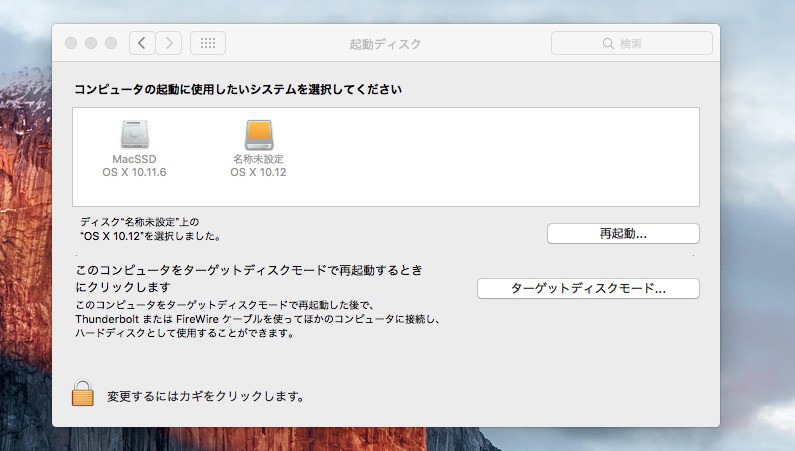The height and width of the screenshot is (451, 795).
Task: Click the OS X 10.12 label under 名称未設定
Action: [x=259, y=172]
